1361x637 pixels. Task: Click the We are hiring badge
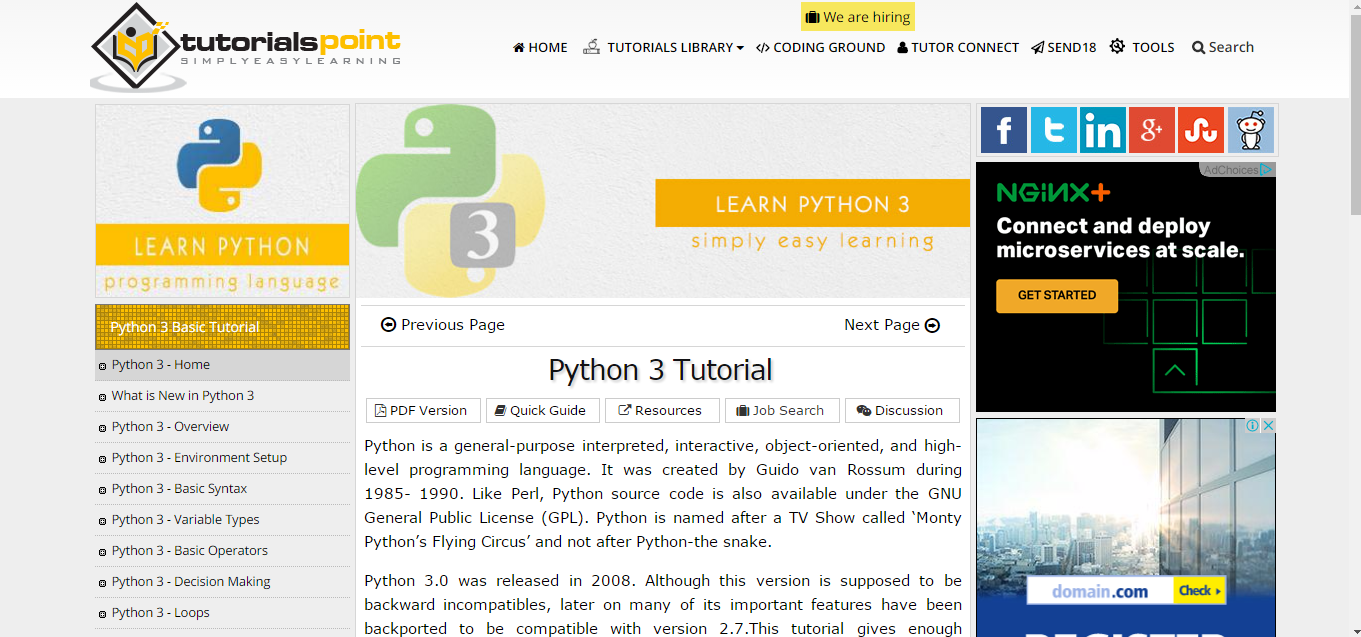tap(858, 17)
